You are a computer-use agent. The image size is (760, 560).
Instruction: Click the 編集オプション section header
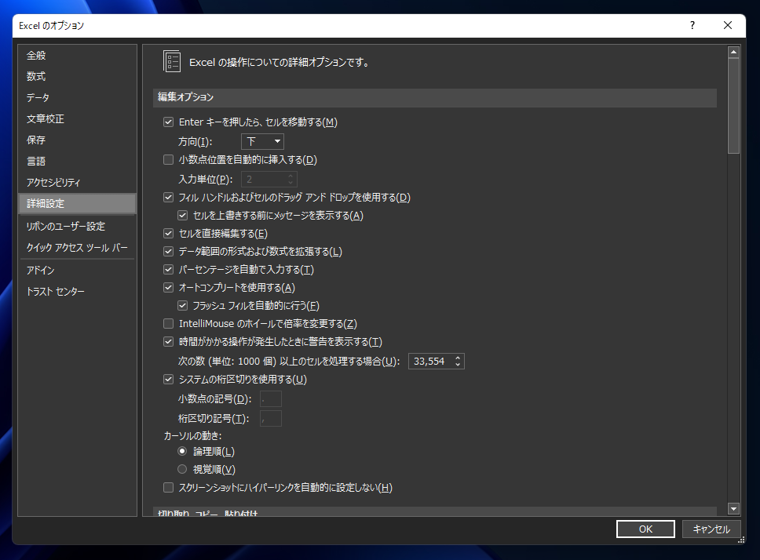(x=435, y=97)
